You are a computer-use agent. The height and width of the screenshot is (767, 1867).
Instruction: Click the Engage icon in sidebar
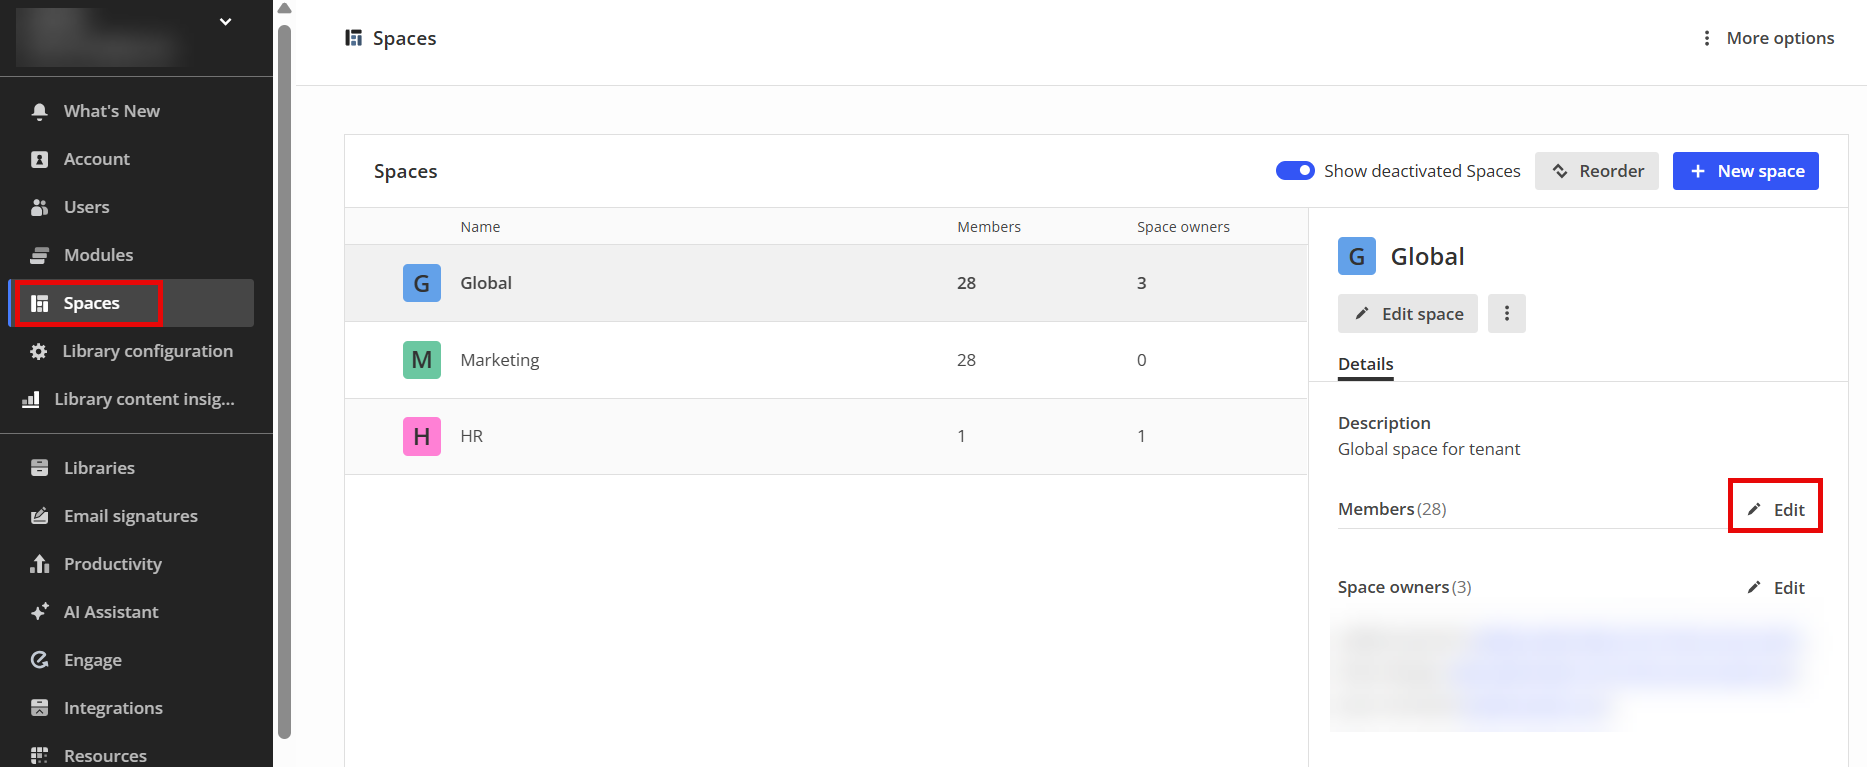(x=40, y=660)
